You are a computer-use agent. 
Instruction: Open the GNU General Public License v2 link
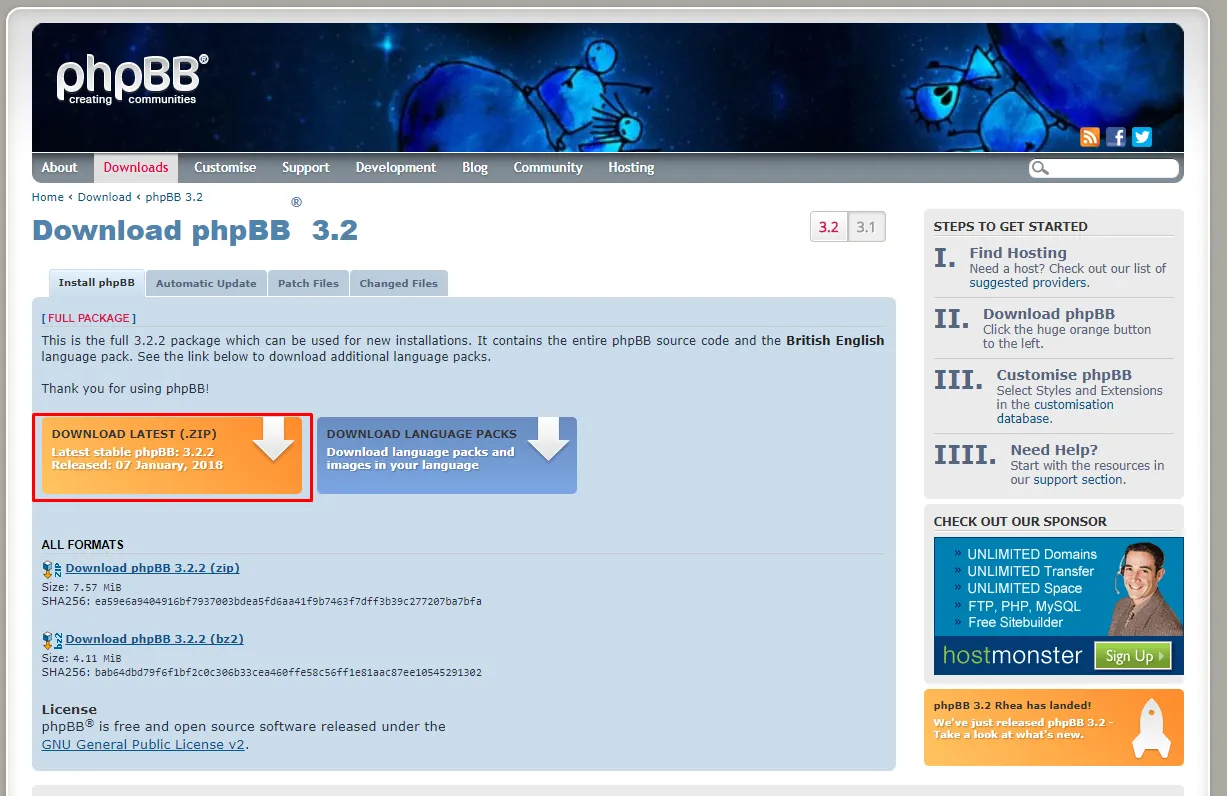tap(143, 745)
